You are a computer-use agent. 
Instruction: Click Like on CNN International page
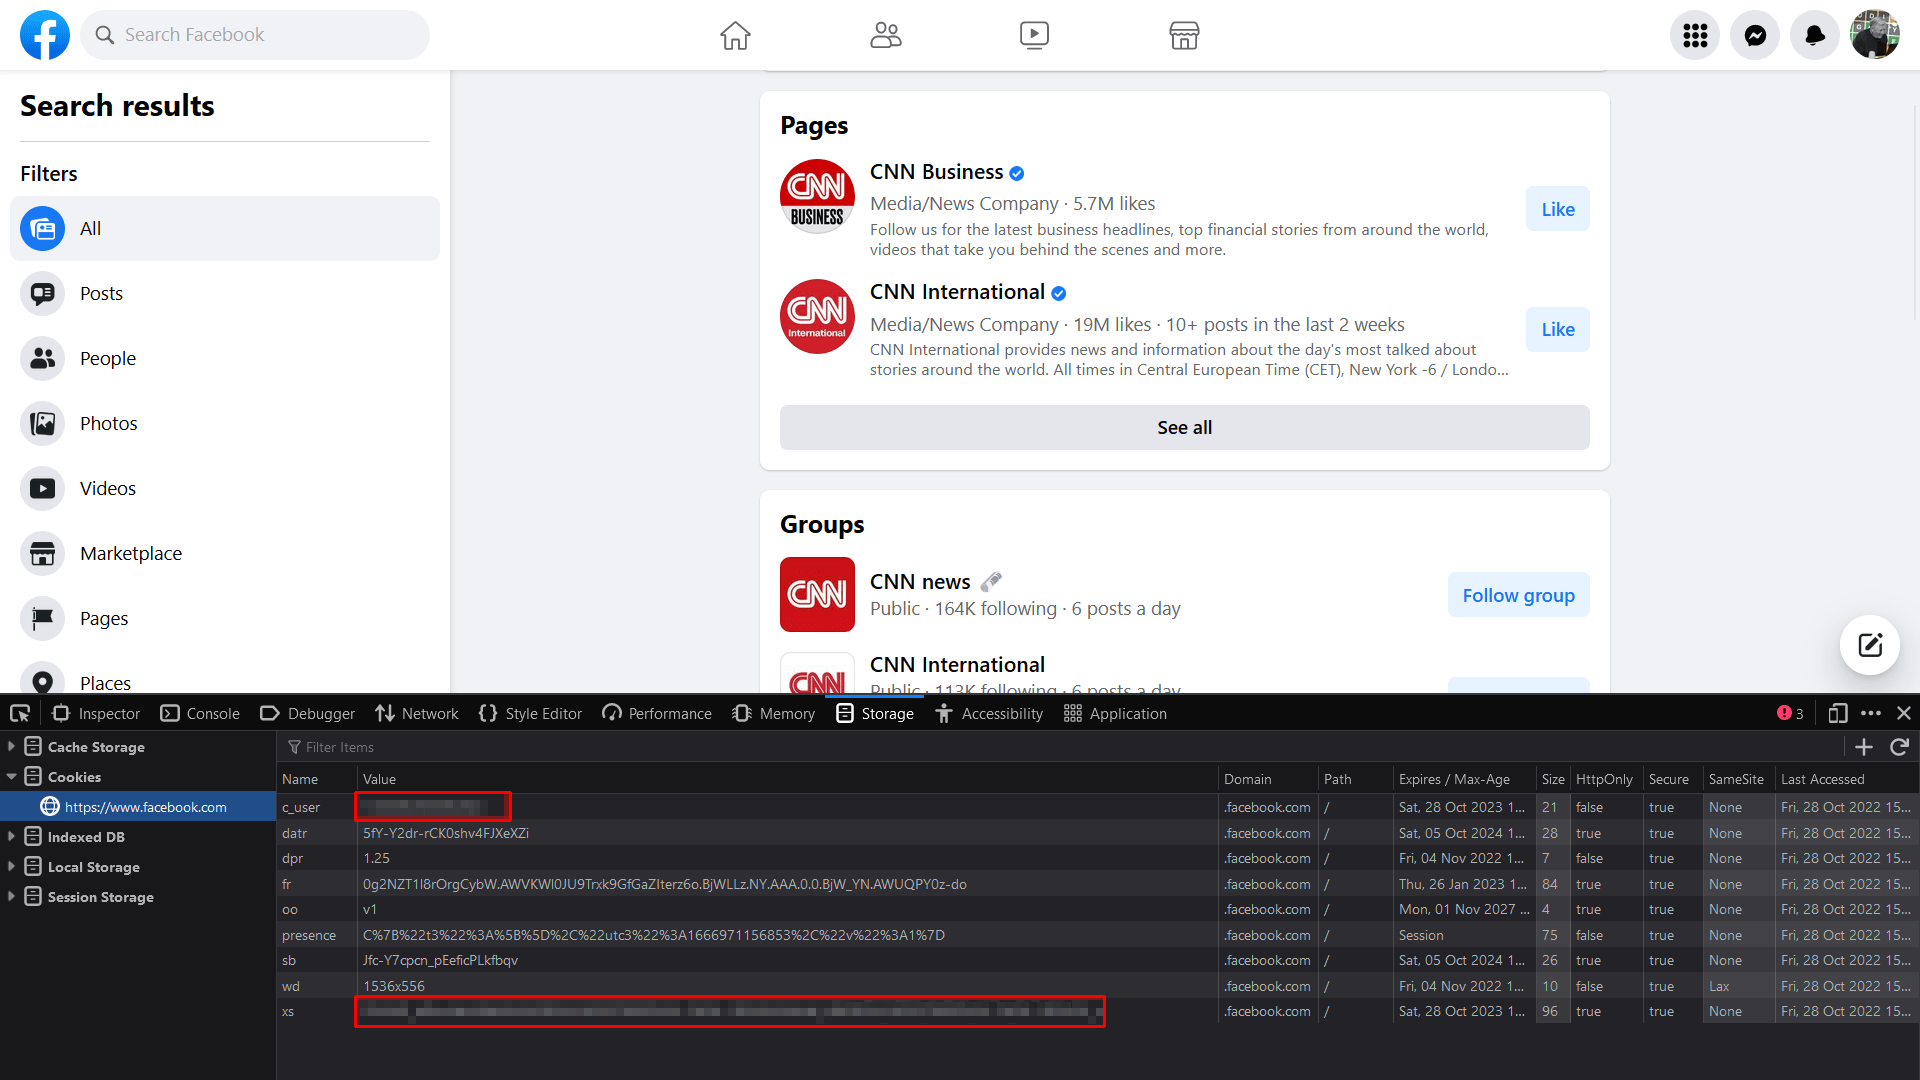1557,328
